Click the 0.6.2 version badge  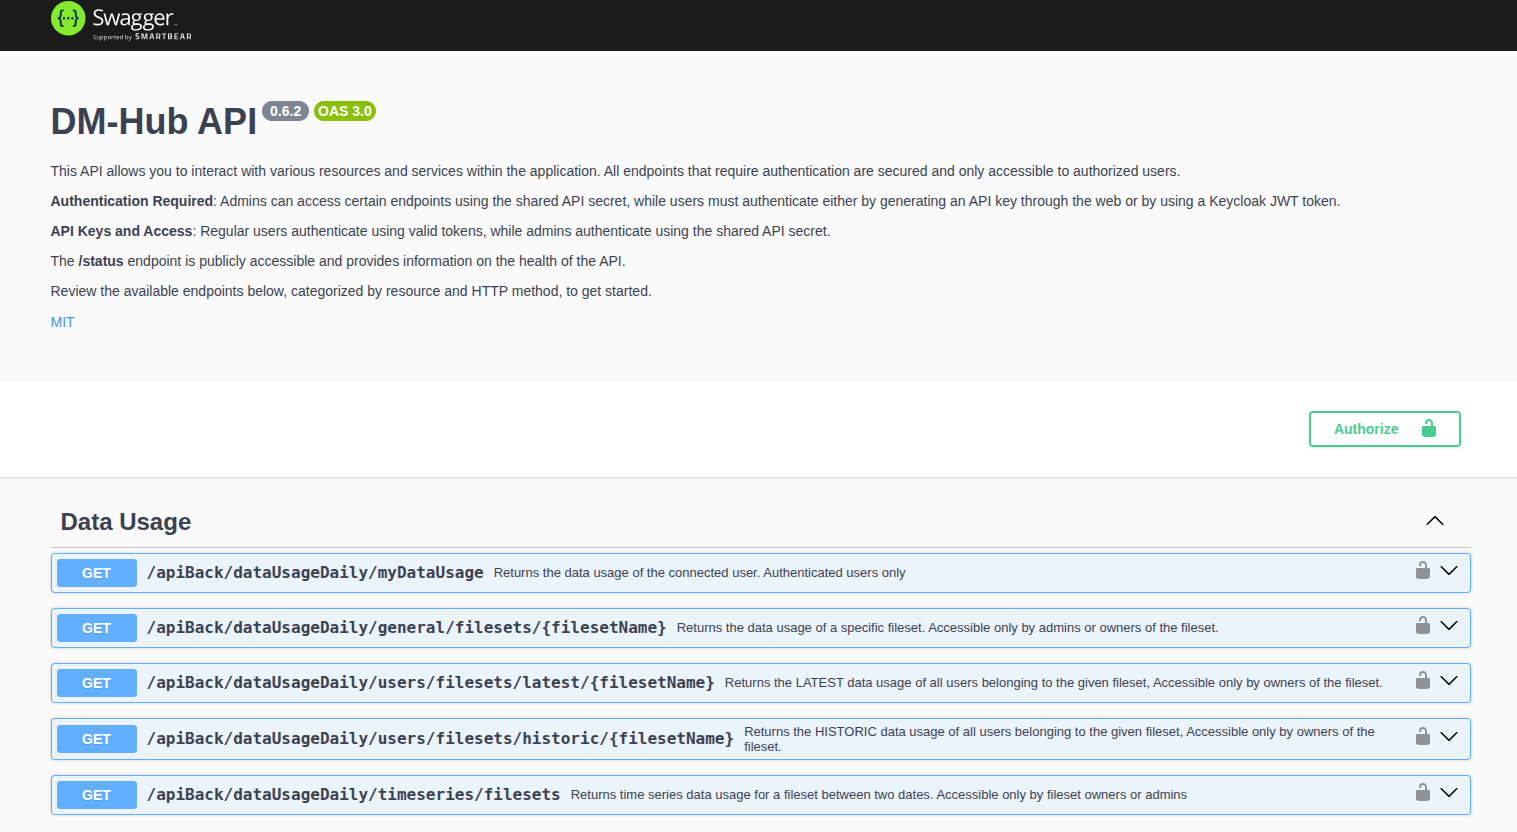coord(285,111)
